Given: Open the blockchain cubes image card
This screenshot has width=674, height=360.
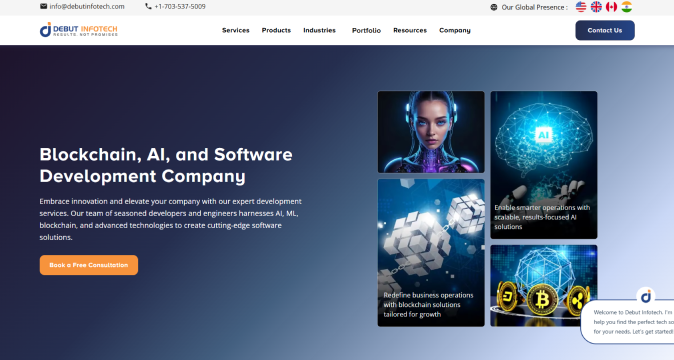Looking at the screenshot, I should (x=431, y=253).
